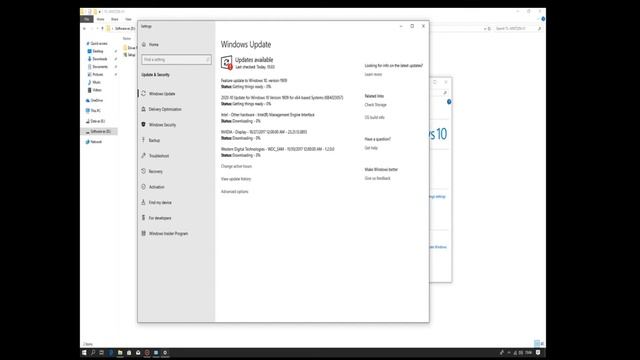Viewport: 640px width, 360px height.
Task: Open the View ribbon tab in File Explorer
Action: 128,19
